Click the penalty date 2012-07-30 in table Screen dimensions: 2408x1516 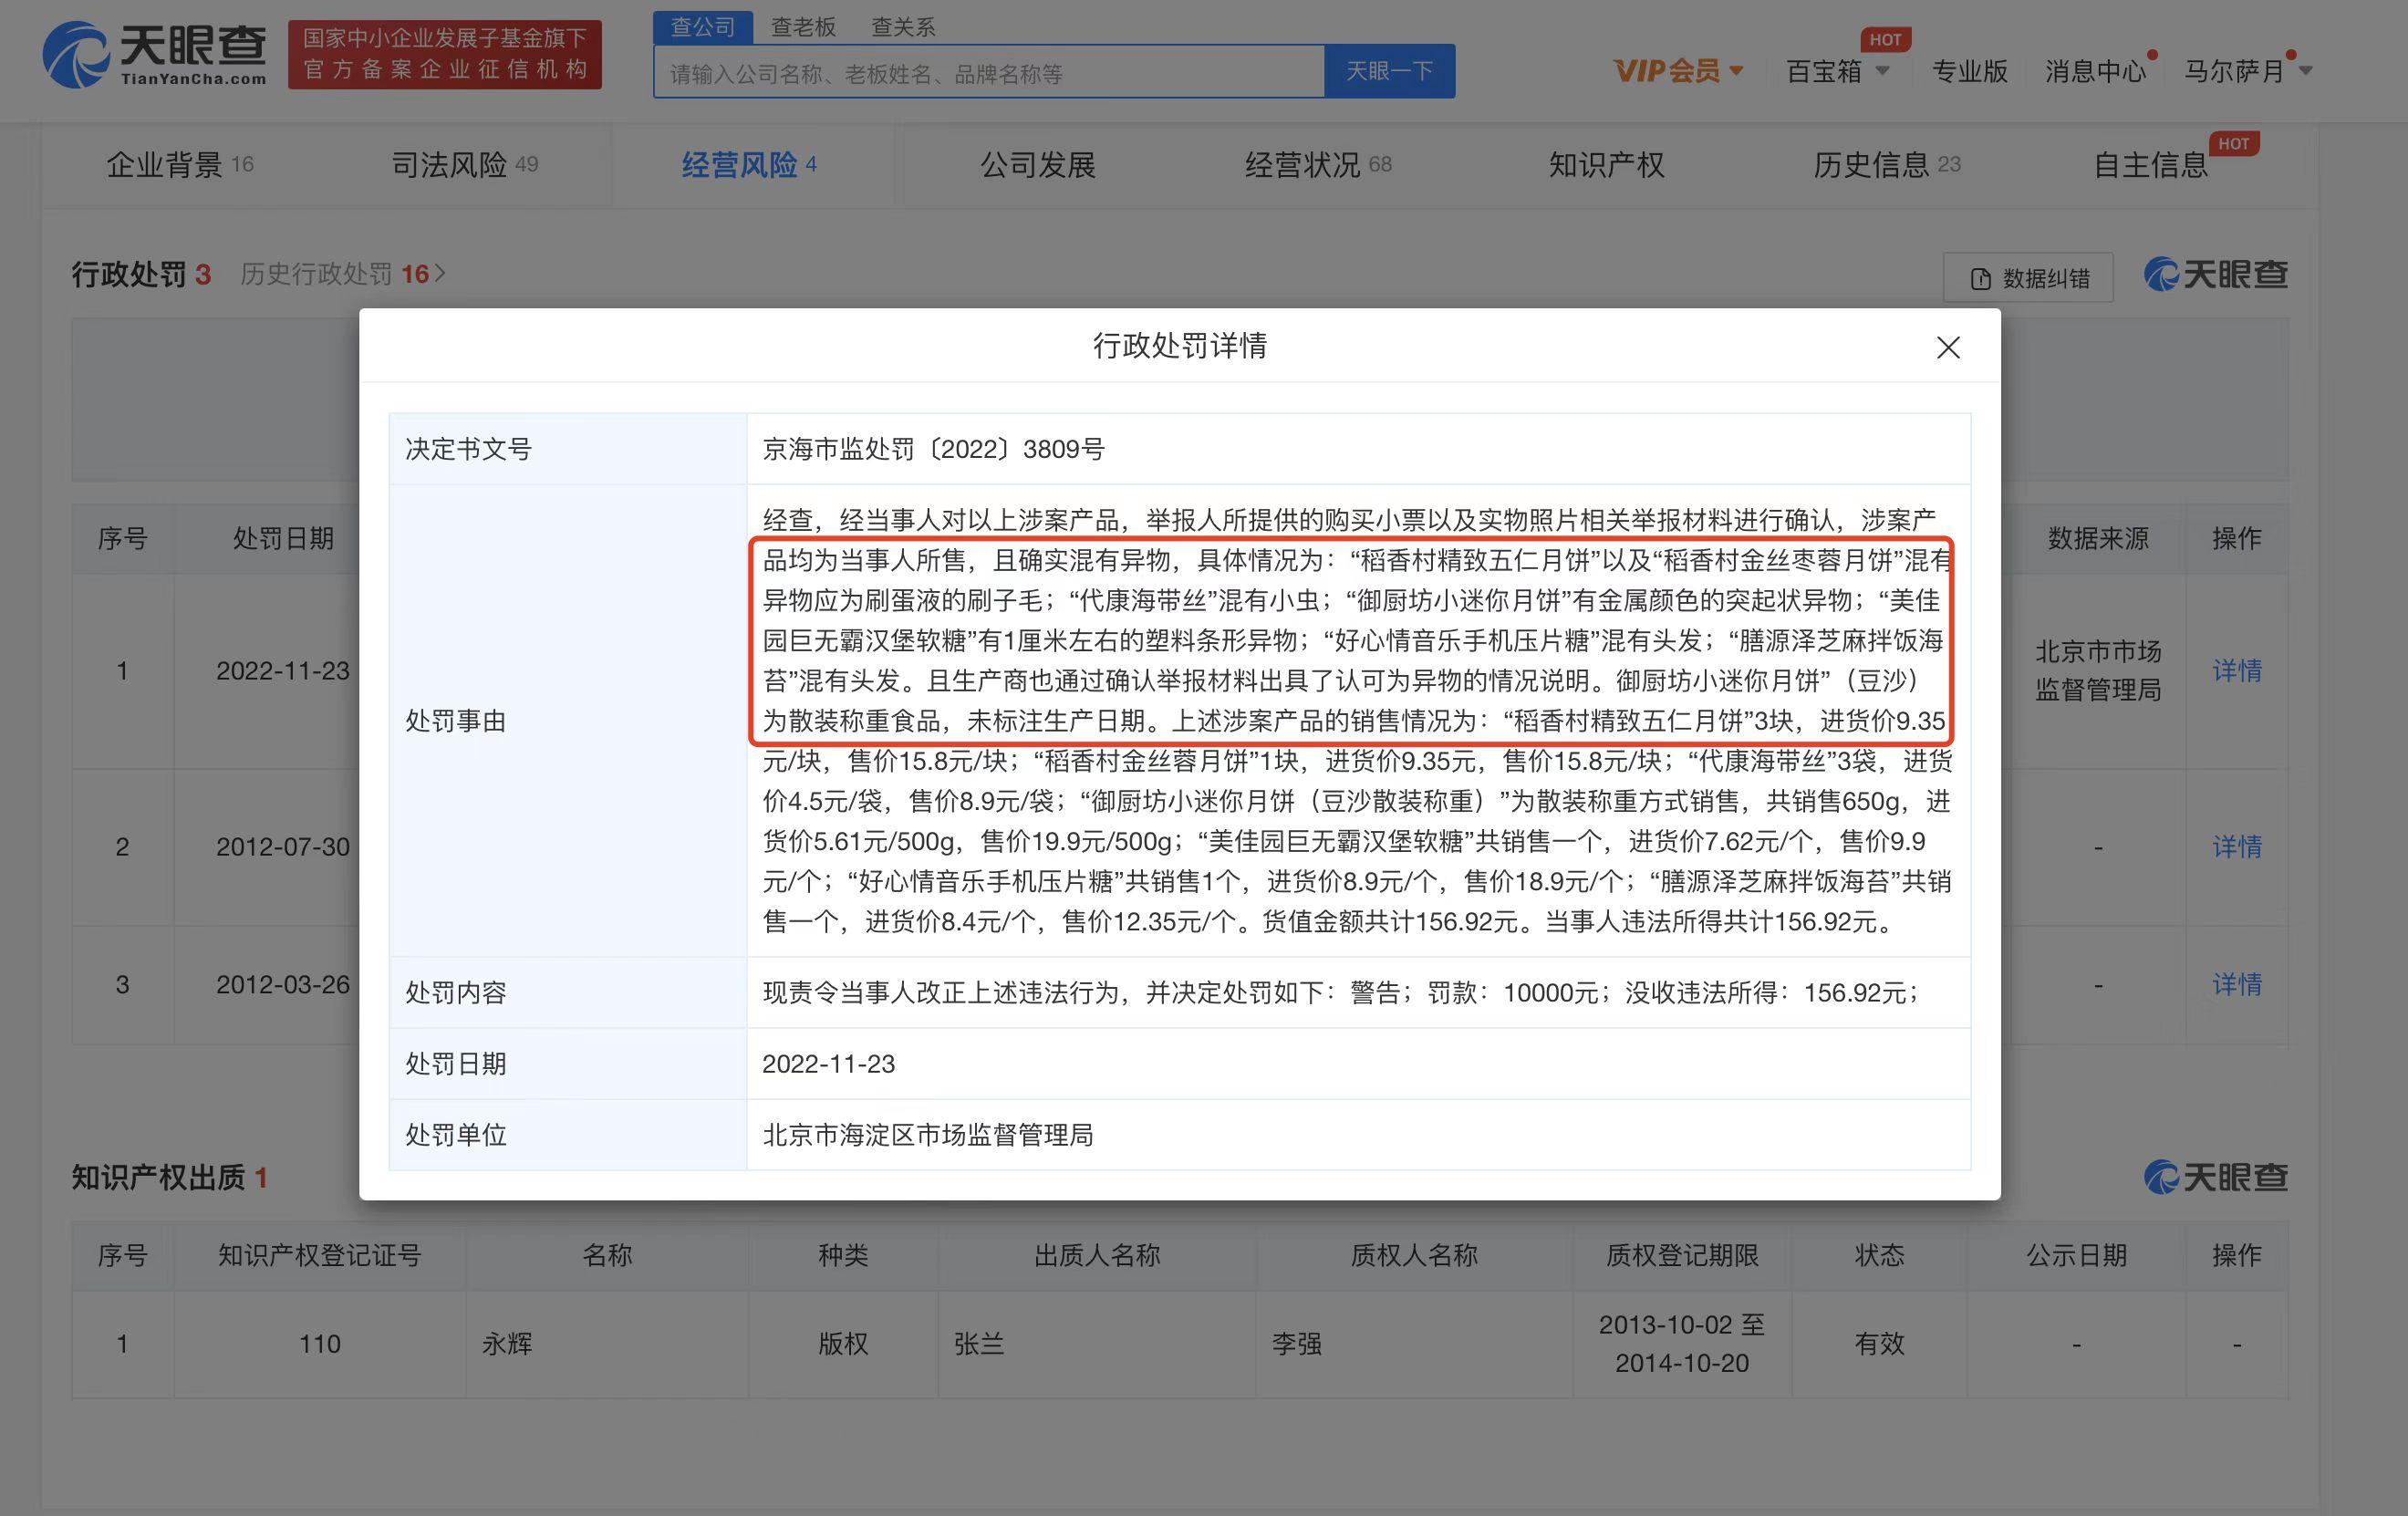[283, 846]
